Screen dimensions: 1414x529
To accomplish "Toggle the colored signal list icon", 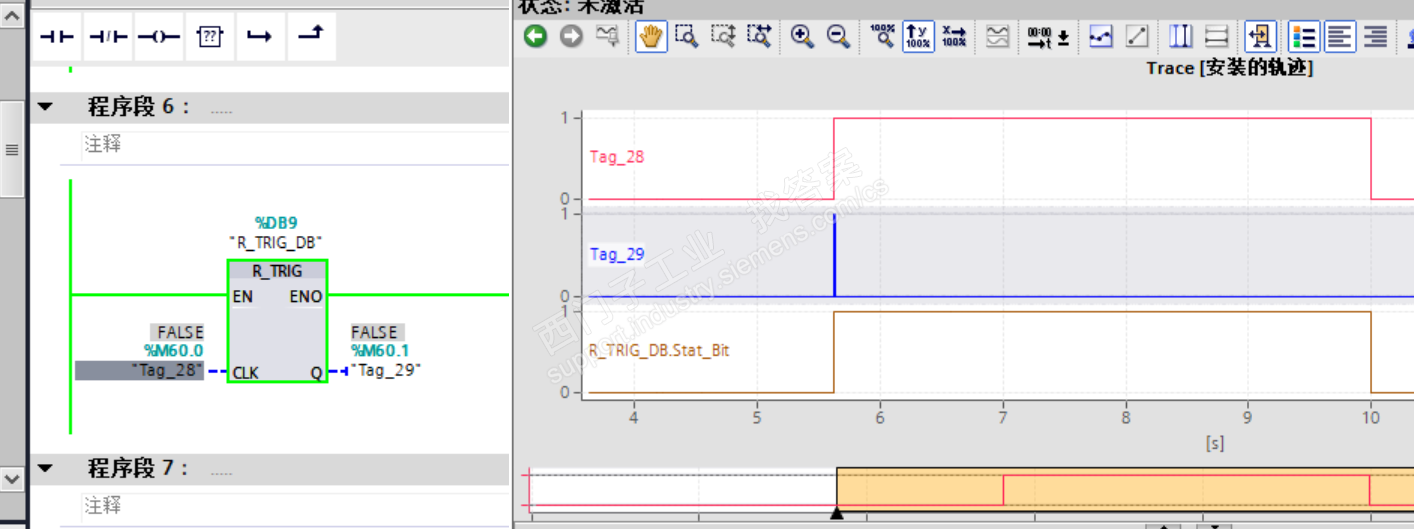I will click(1304, 37).
